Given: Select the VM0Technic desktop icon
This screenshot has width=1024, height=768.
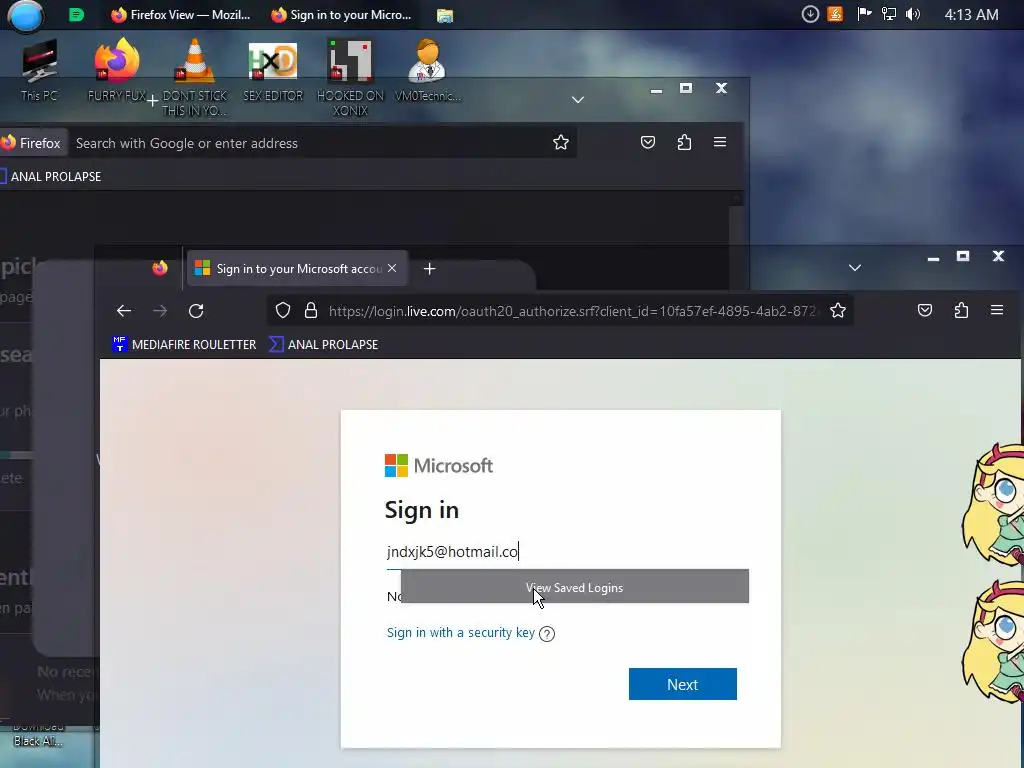Looking at the screenshot, I should (x=428, y=70).
